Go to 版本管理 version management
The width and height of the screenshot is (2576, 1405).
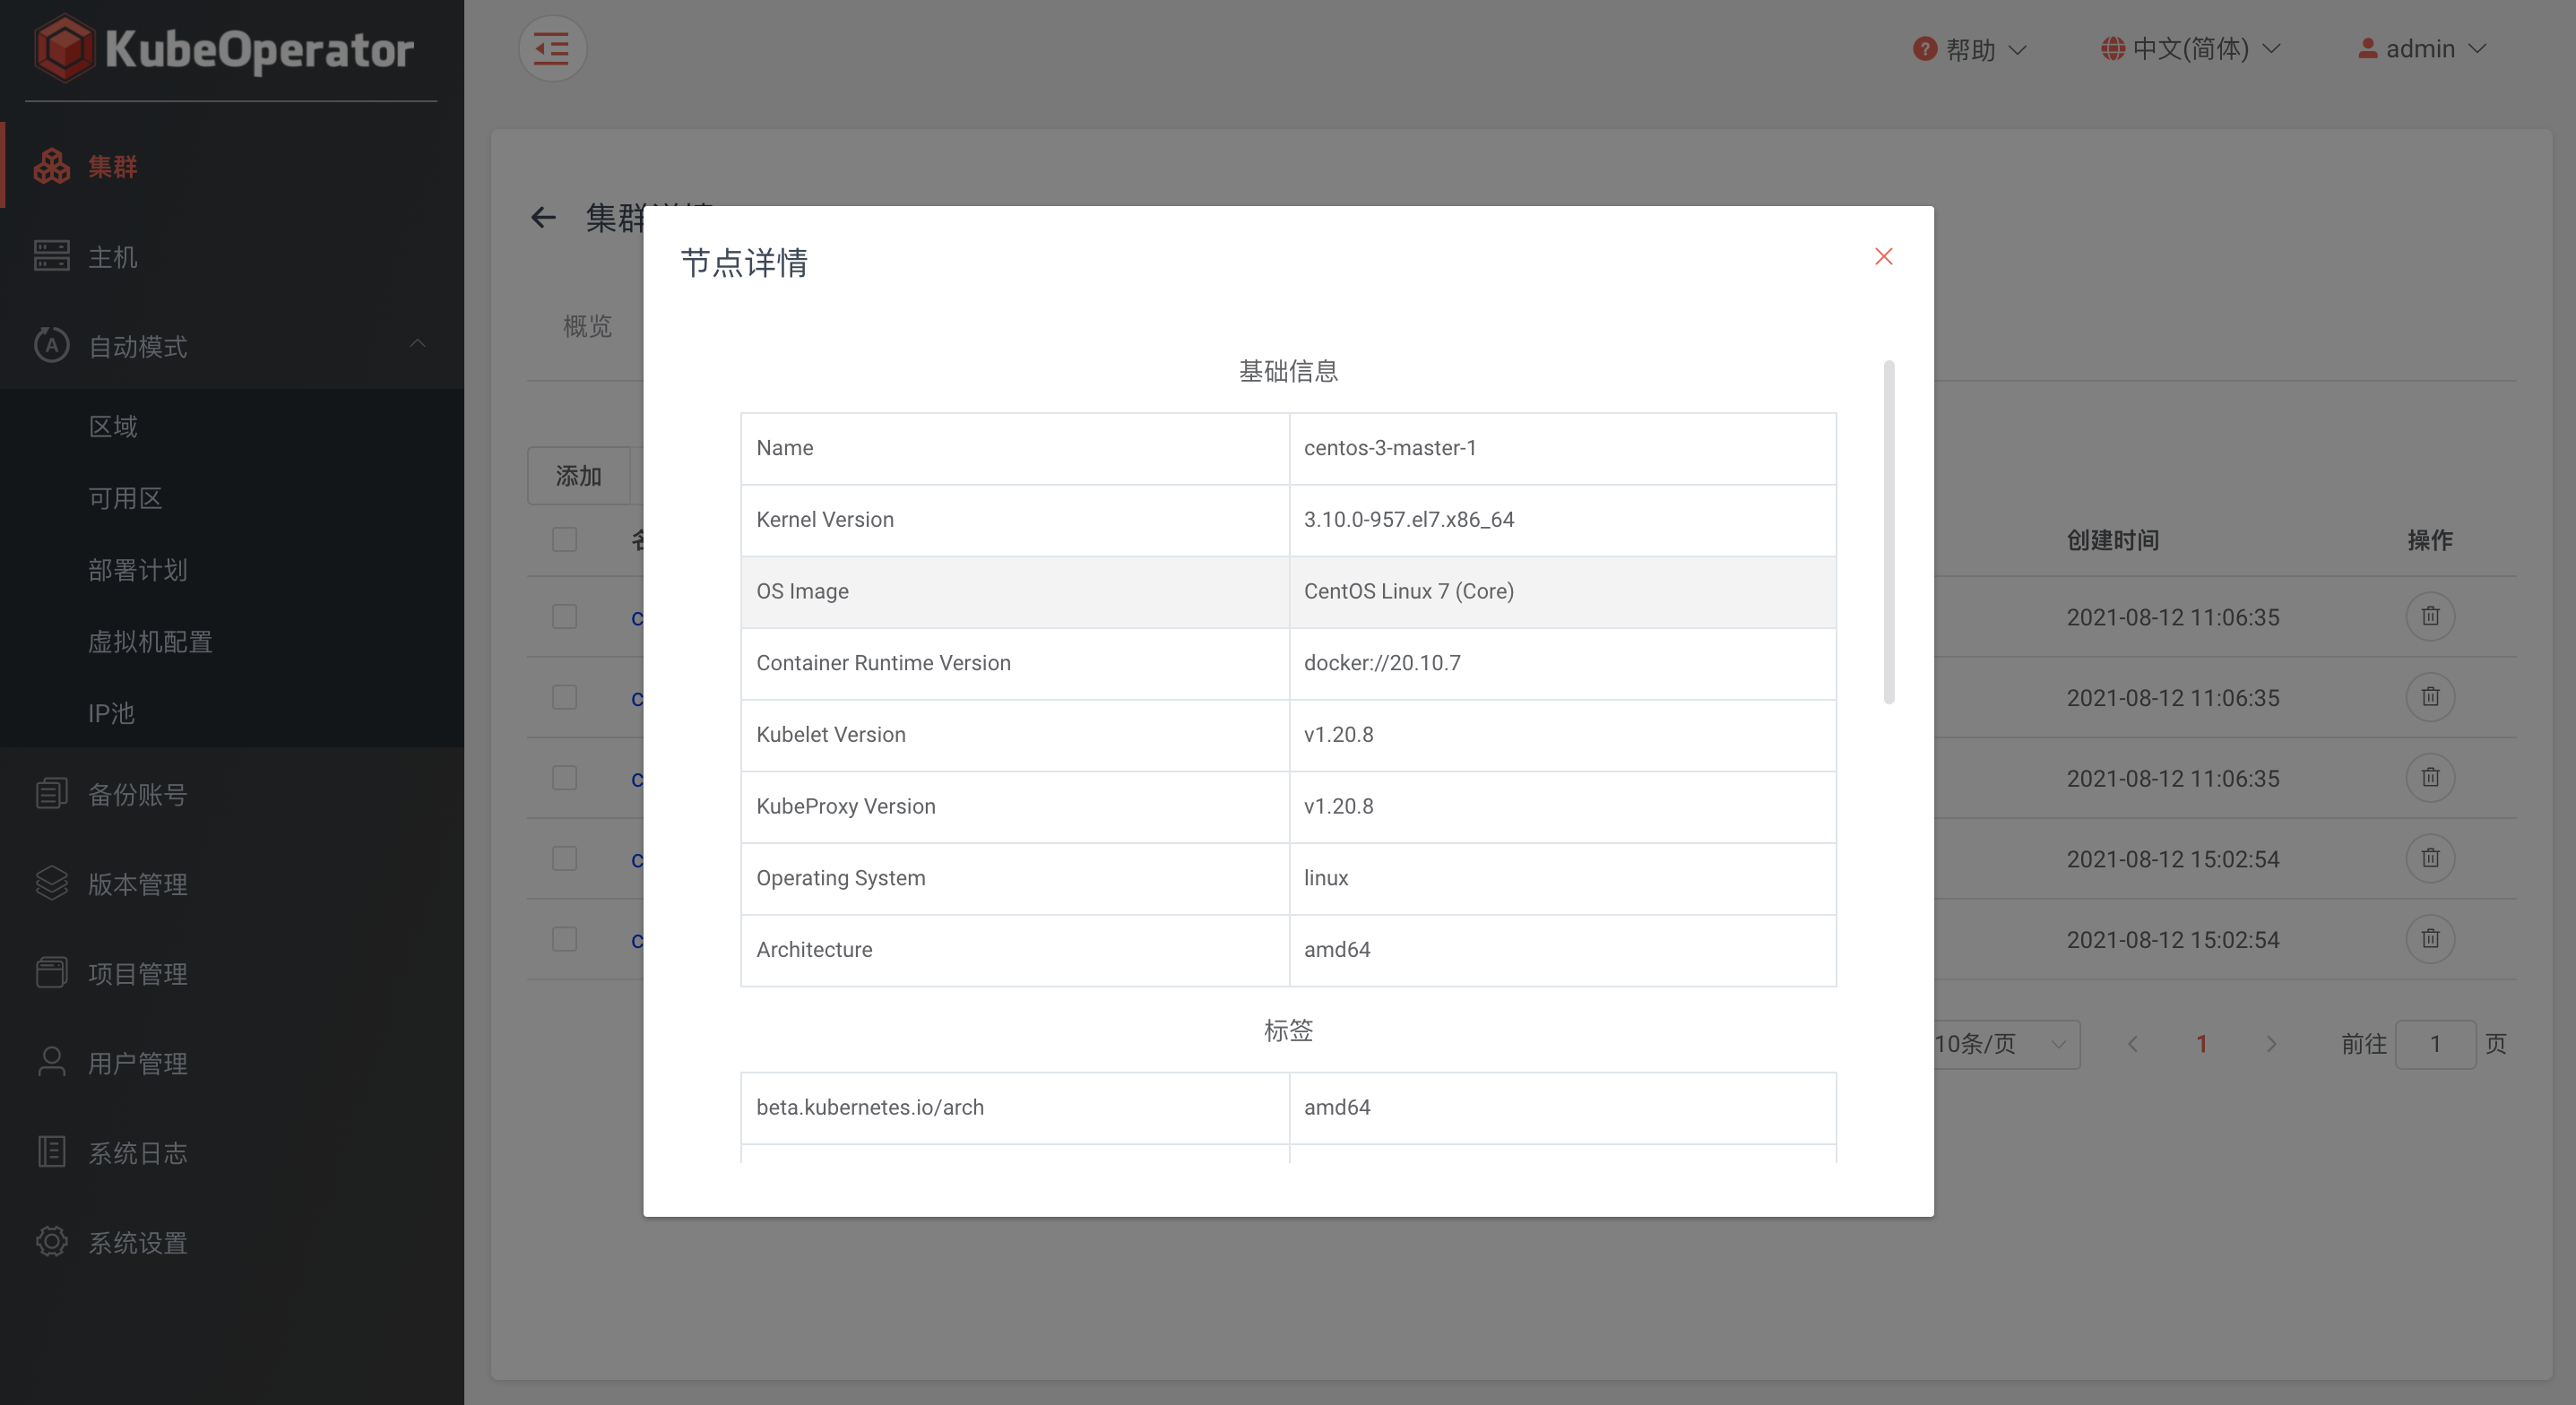[137, 884]
